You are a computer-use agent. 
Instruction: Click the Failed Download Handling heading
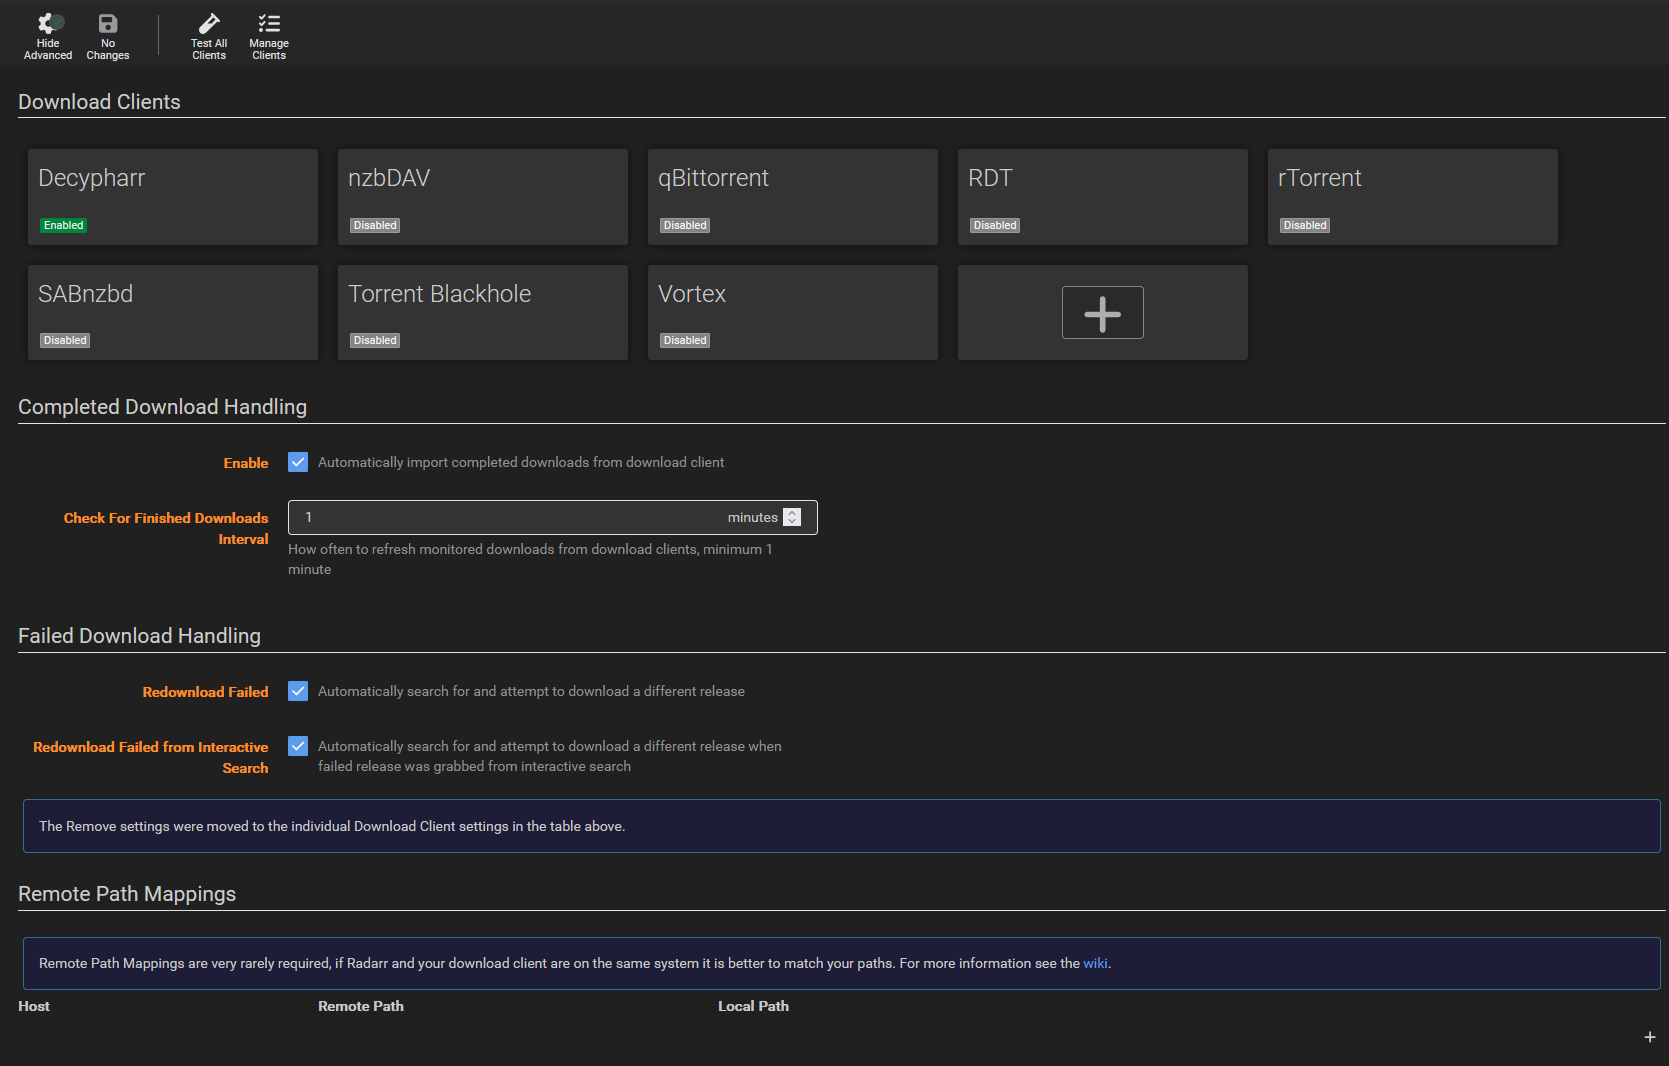click(x=139, y=636)
